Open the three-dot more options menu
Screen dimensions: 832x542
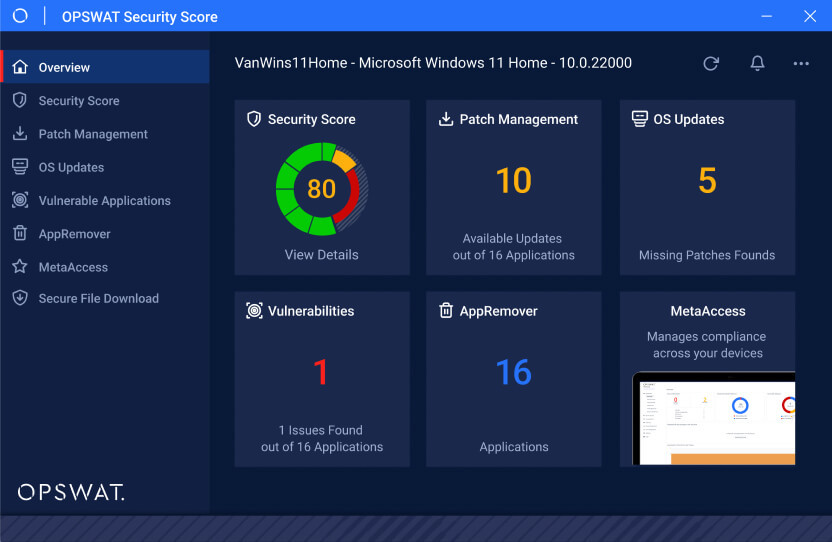[x=801, y=63]
